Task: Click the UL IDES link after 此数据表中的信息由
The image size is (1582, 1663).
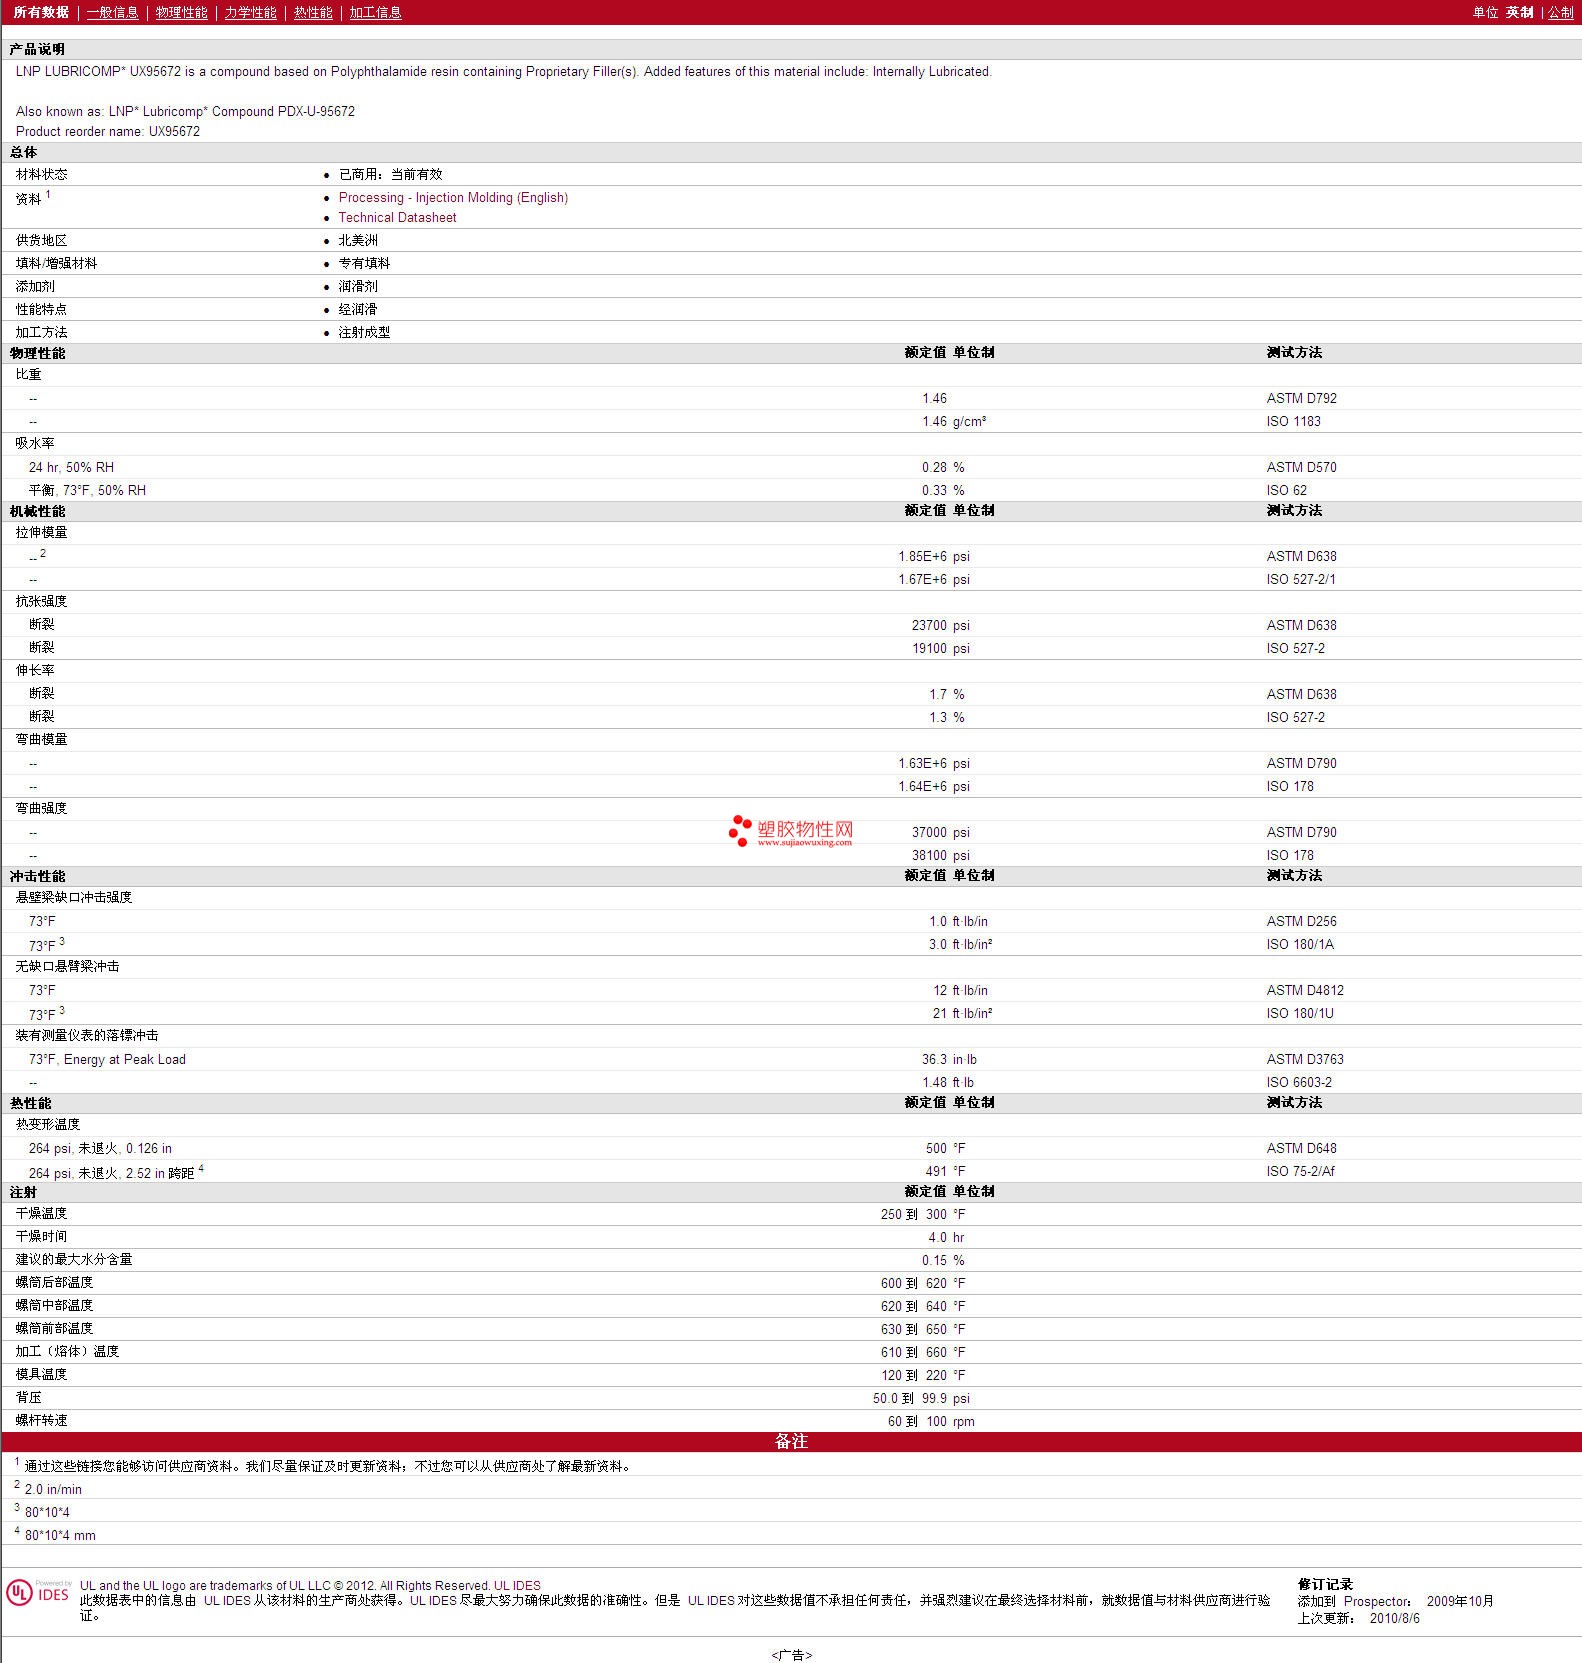Action: tap(227, 1600)
